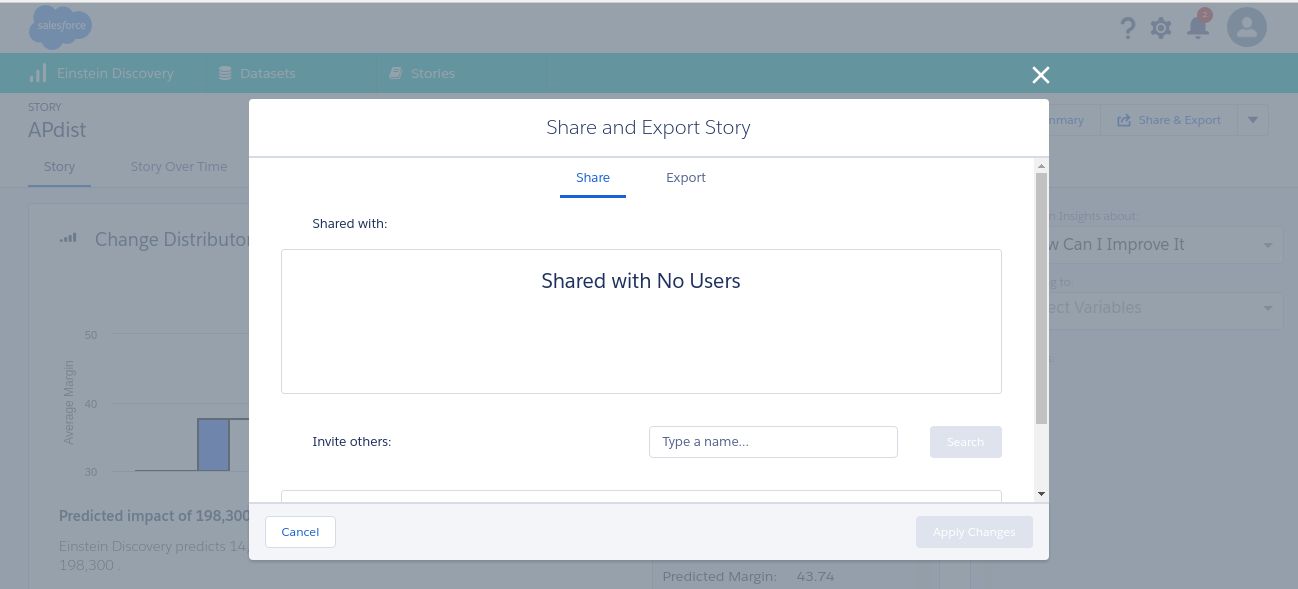Screen dimensions: 1298x589
Task: Open the user profile avatar
Action: pyautogui.click(x=1246, y=28)
